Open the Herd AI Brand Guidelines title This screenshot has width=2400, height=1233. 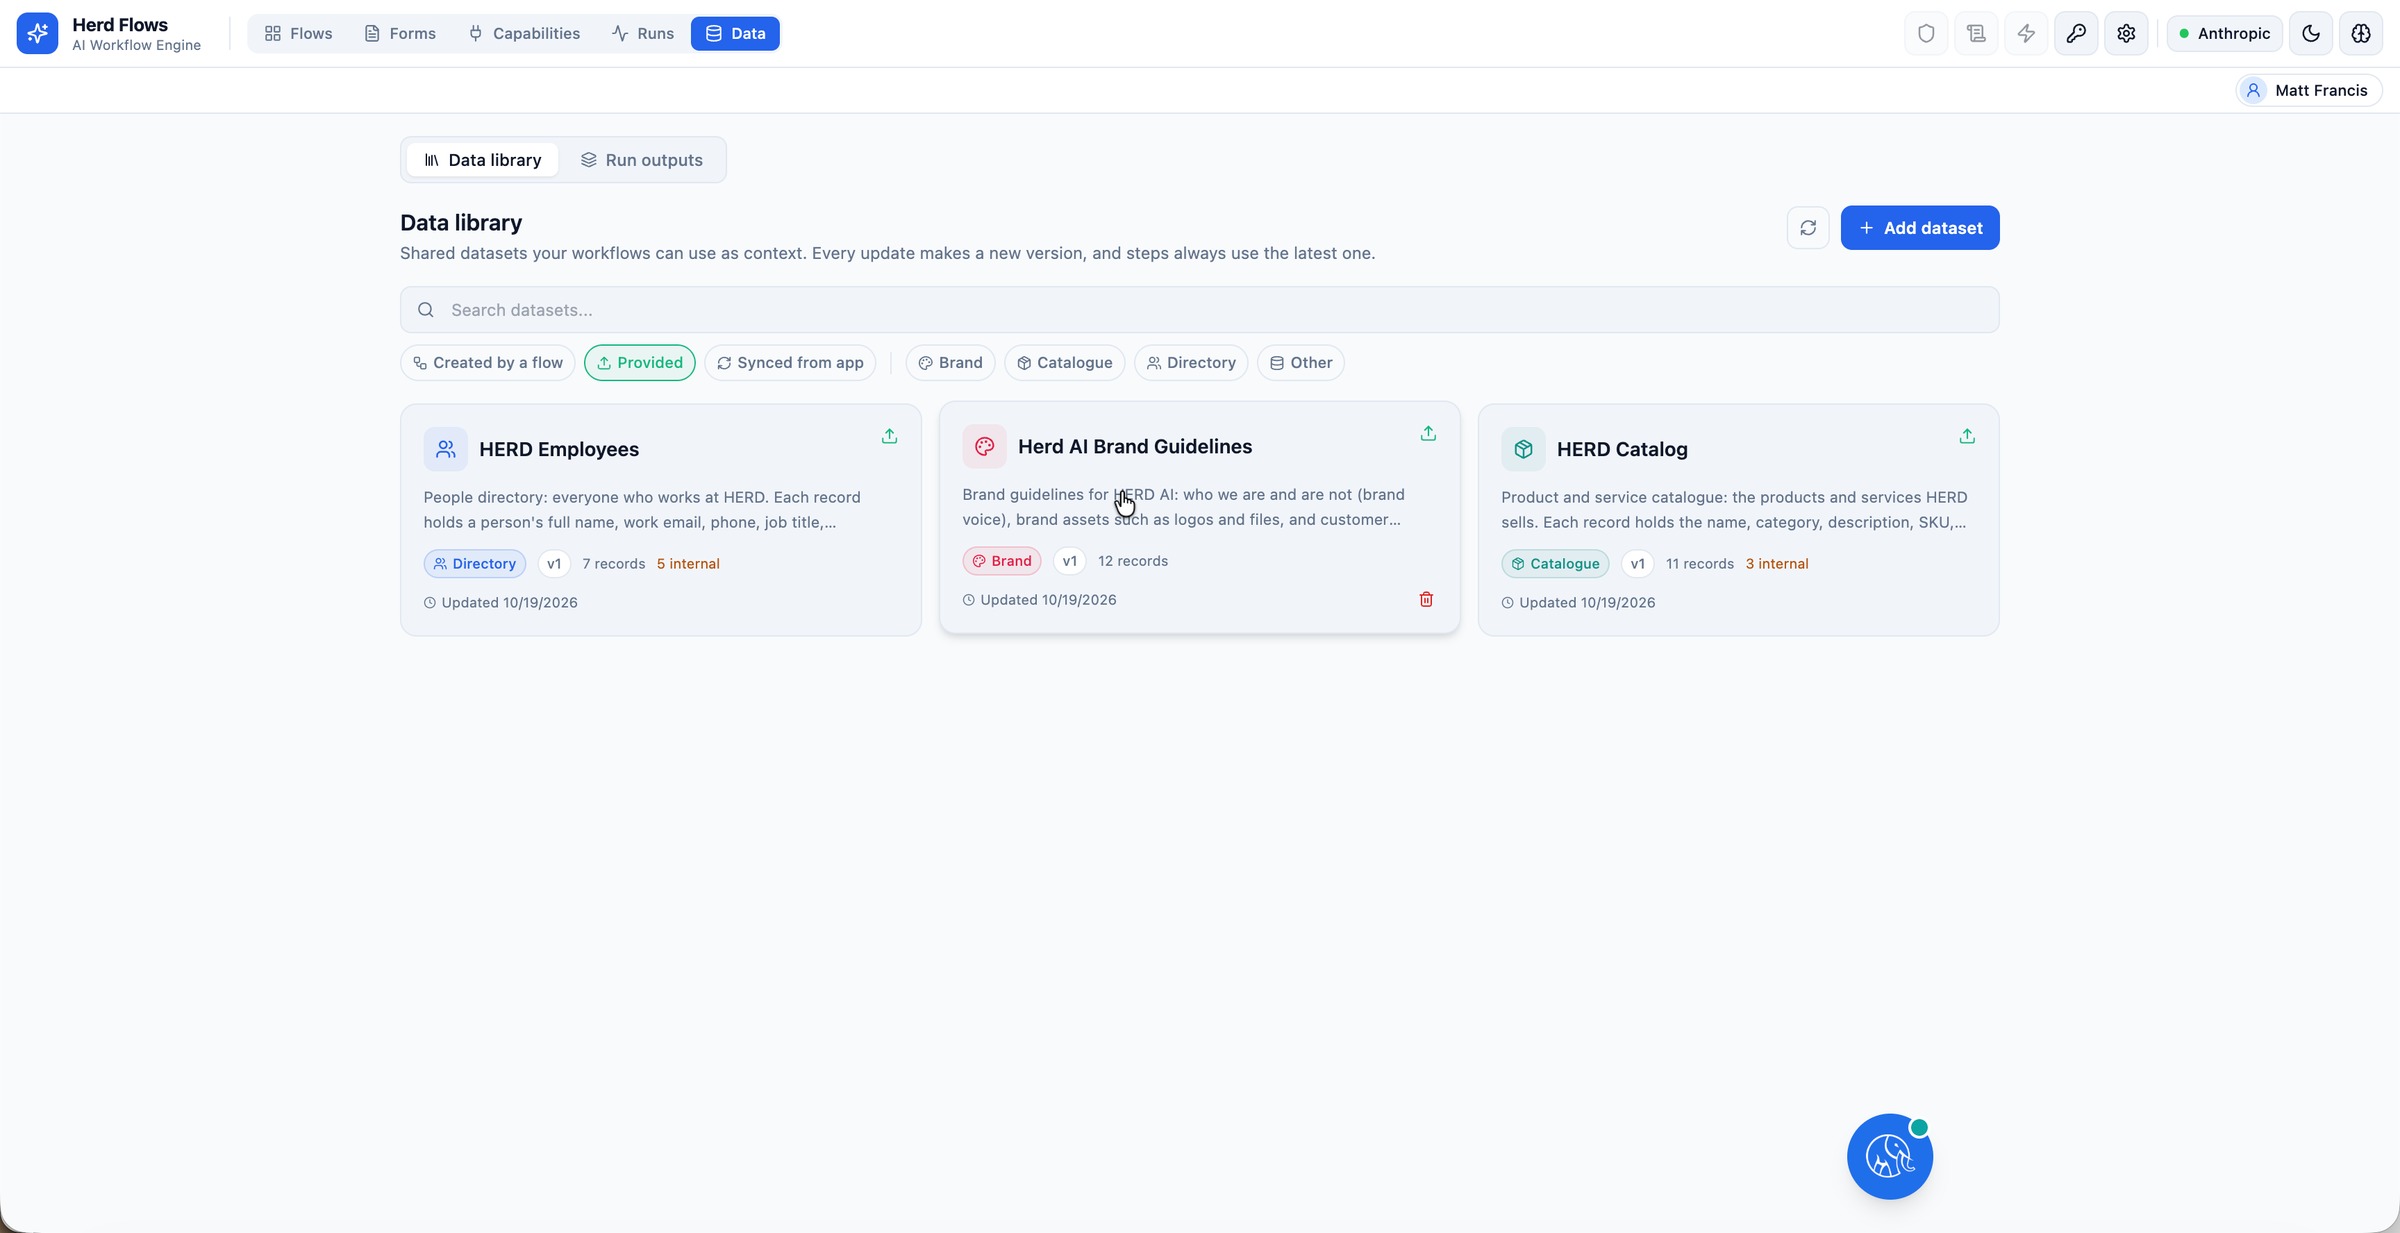pyautogui.click(x=1135, y=446)
